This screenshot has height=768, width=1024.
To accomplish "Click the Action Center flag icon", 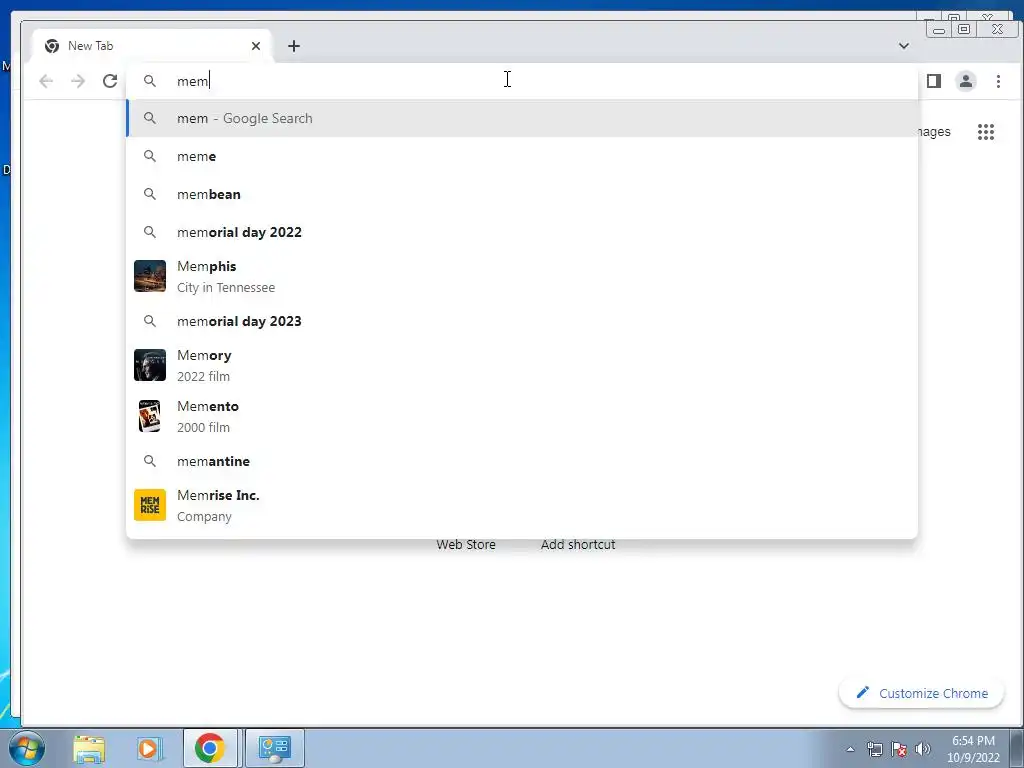I will pos(899,749).
